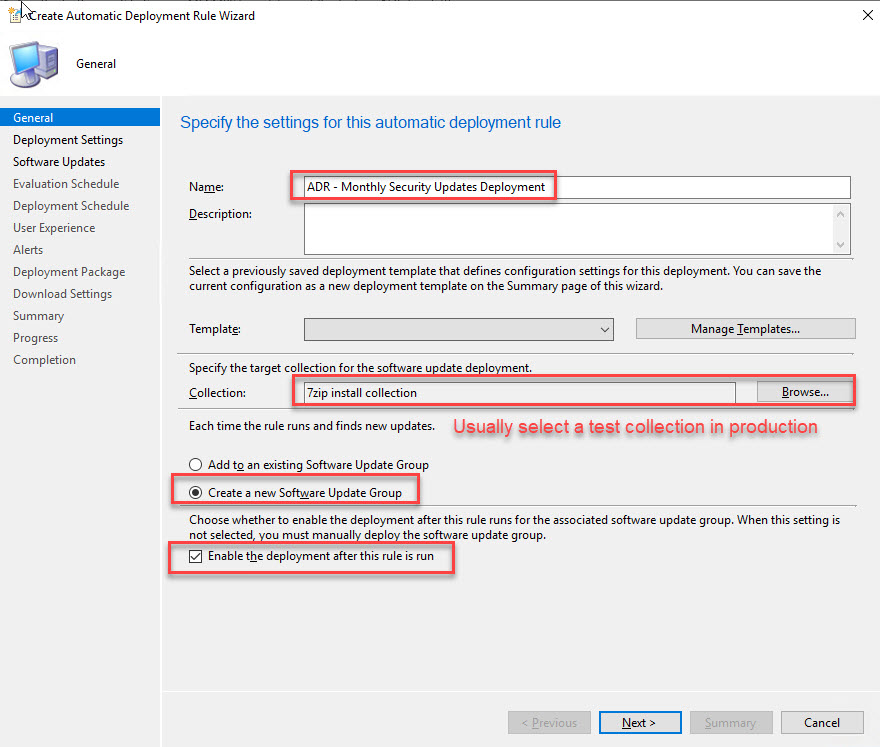The width and height of the screenshot is (880, 747).
Task: Cancel the wizard
Action: pos(822,722)
